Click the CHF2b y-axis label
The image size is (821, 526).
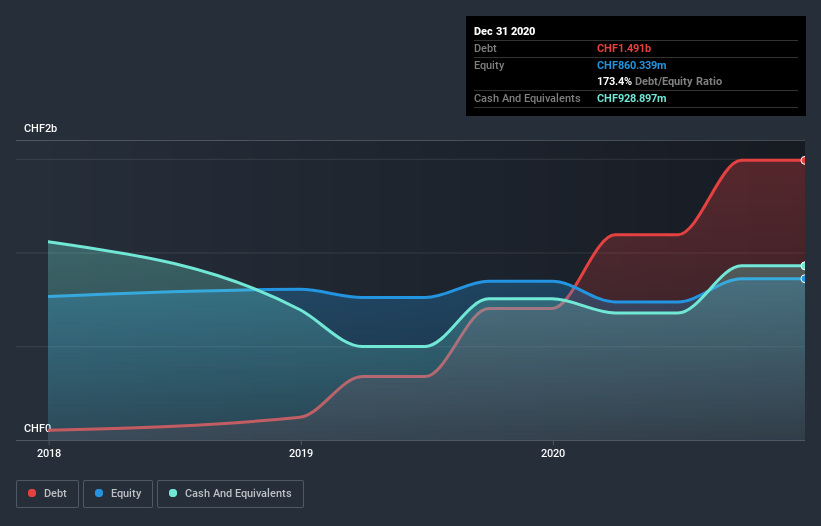40,128
